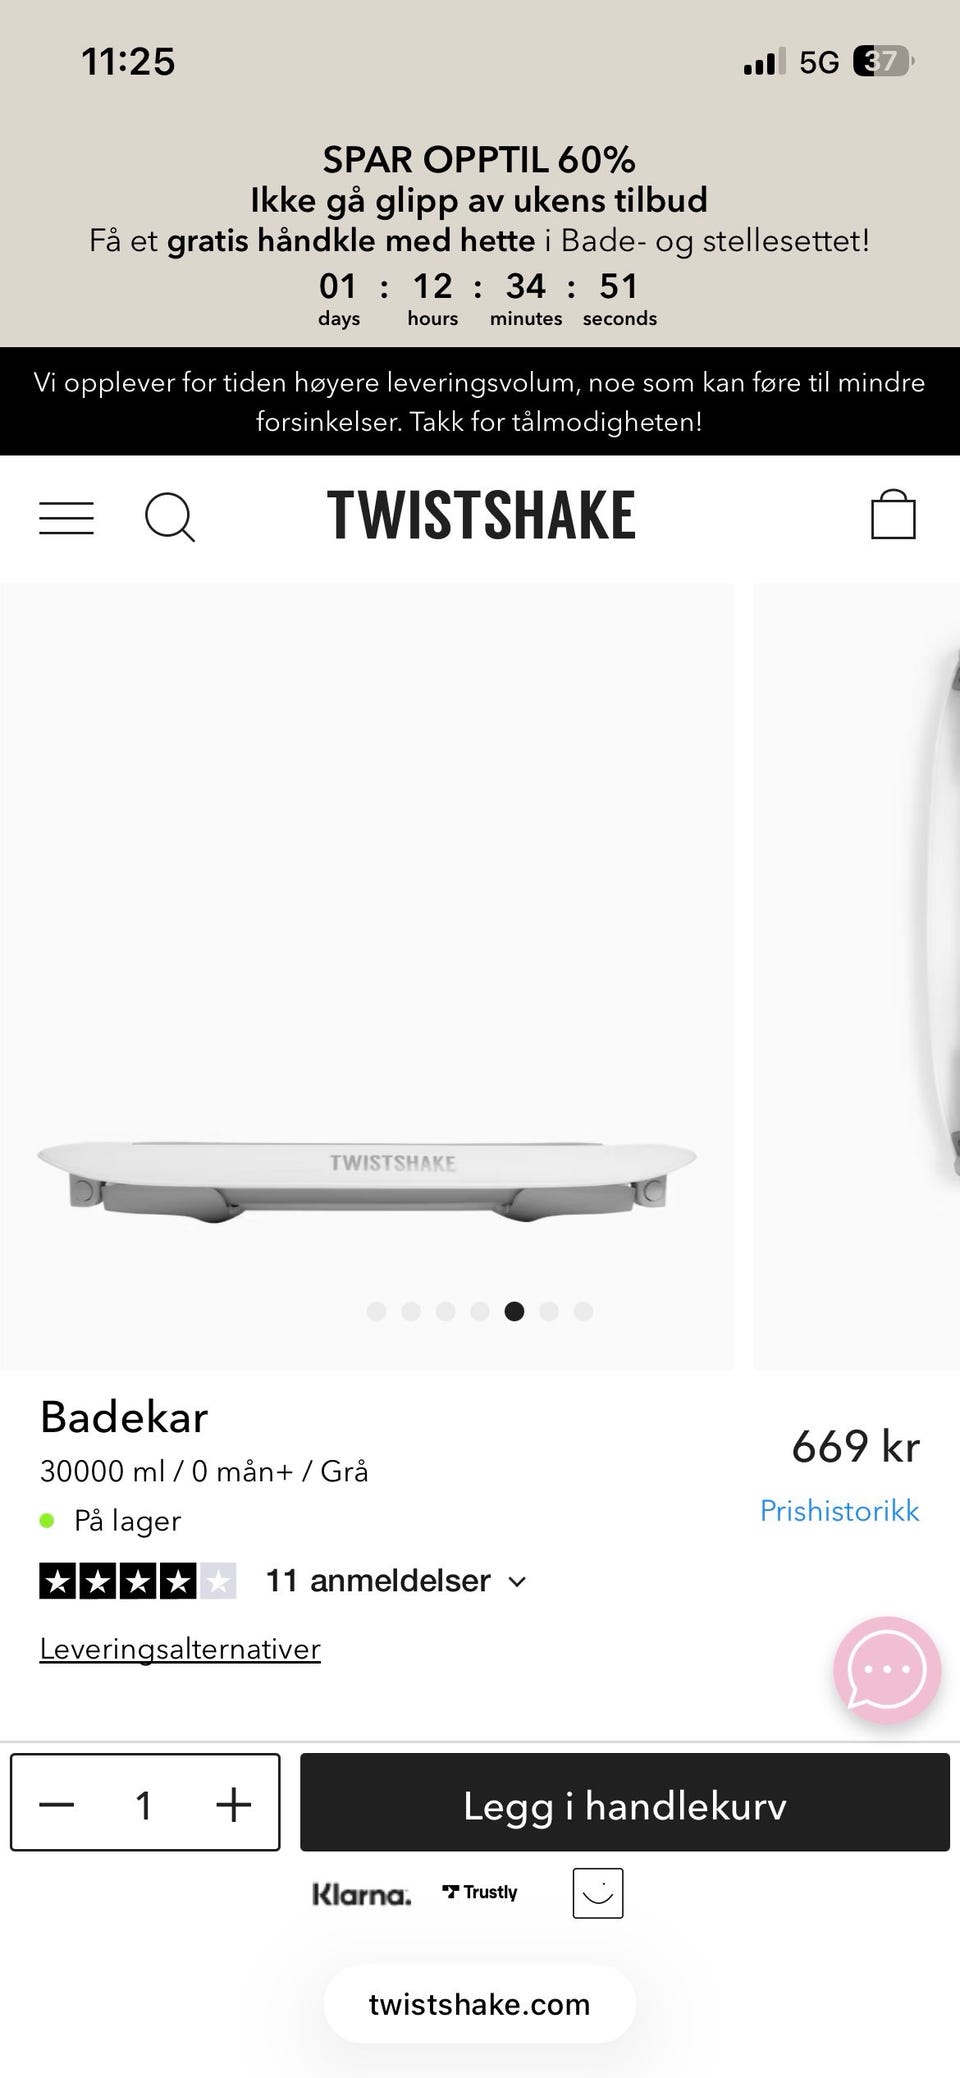Viewport: 960px width, 2078px height.
Task: Expand the 11 anmeldelser dropdown
Action: pyautogui.click(x=396, y=1581)
